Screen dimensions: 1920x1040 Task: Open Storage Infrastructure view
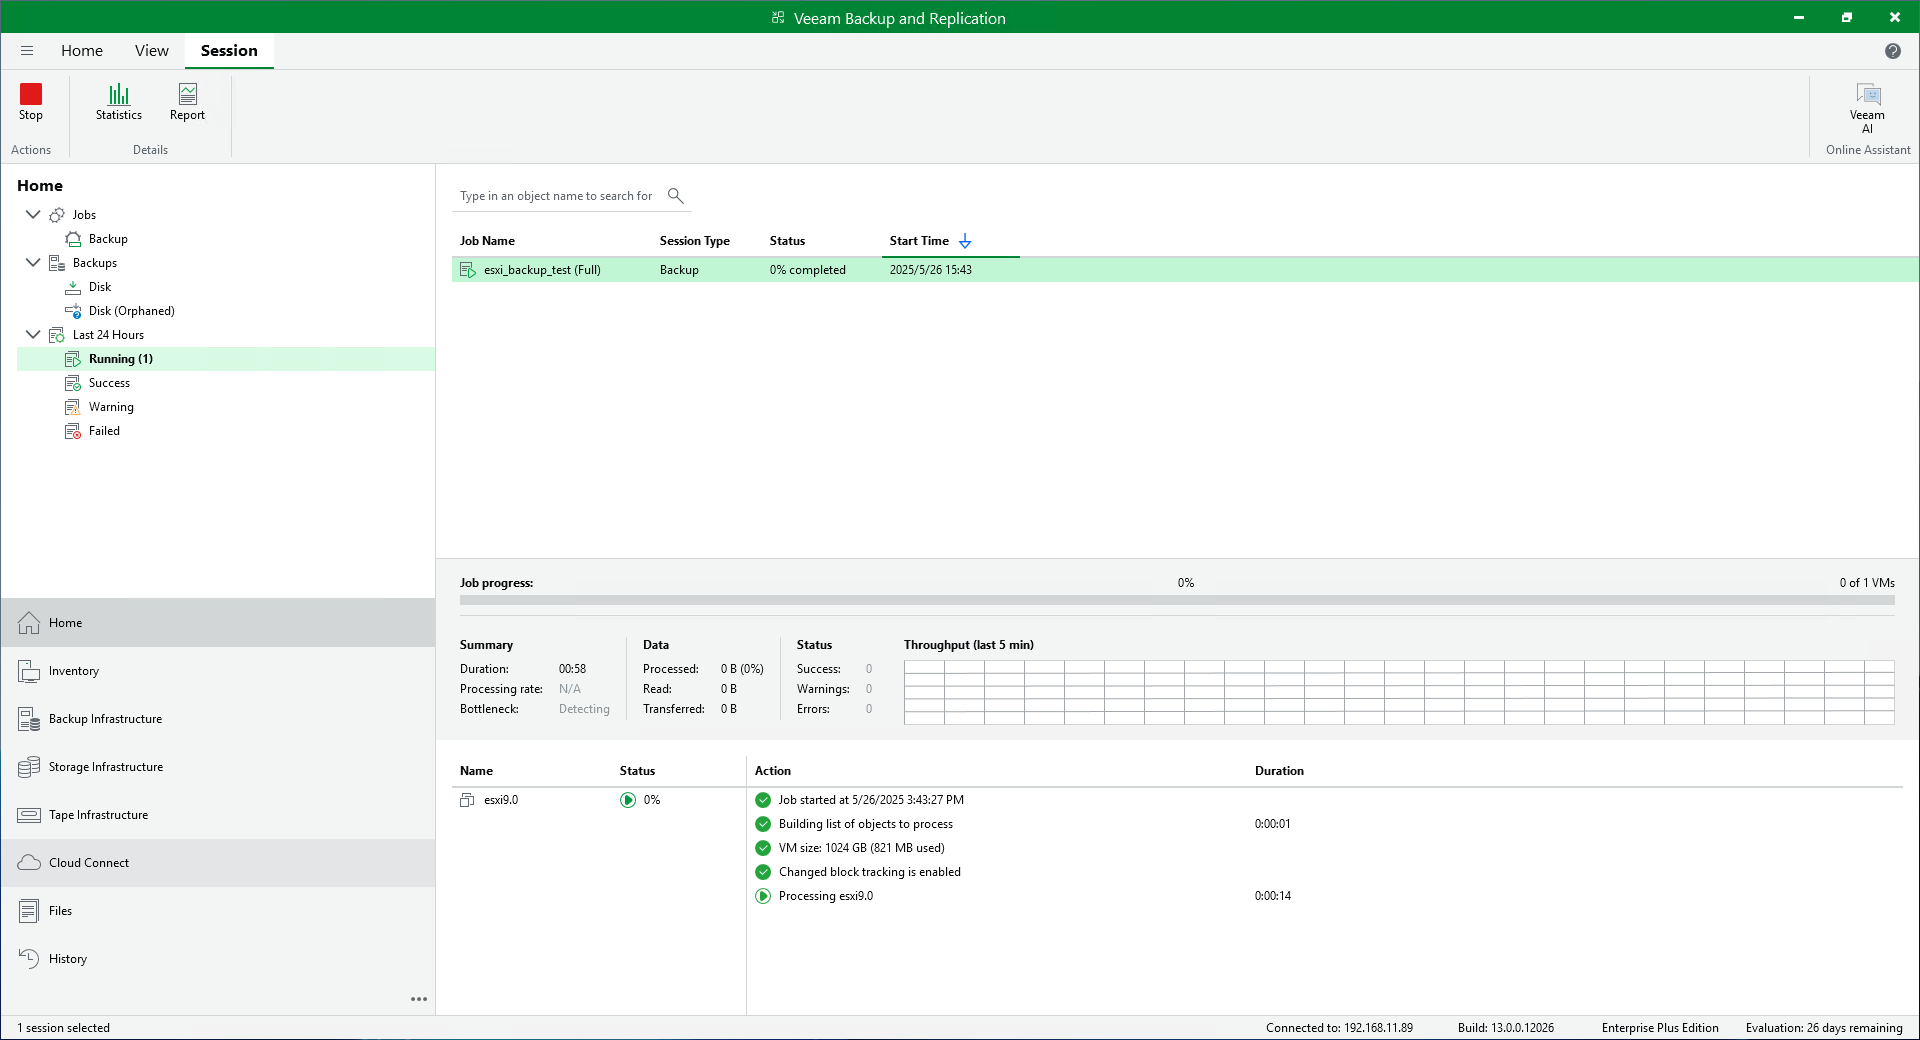coord(218,767)
